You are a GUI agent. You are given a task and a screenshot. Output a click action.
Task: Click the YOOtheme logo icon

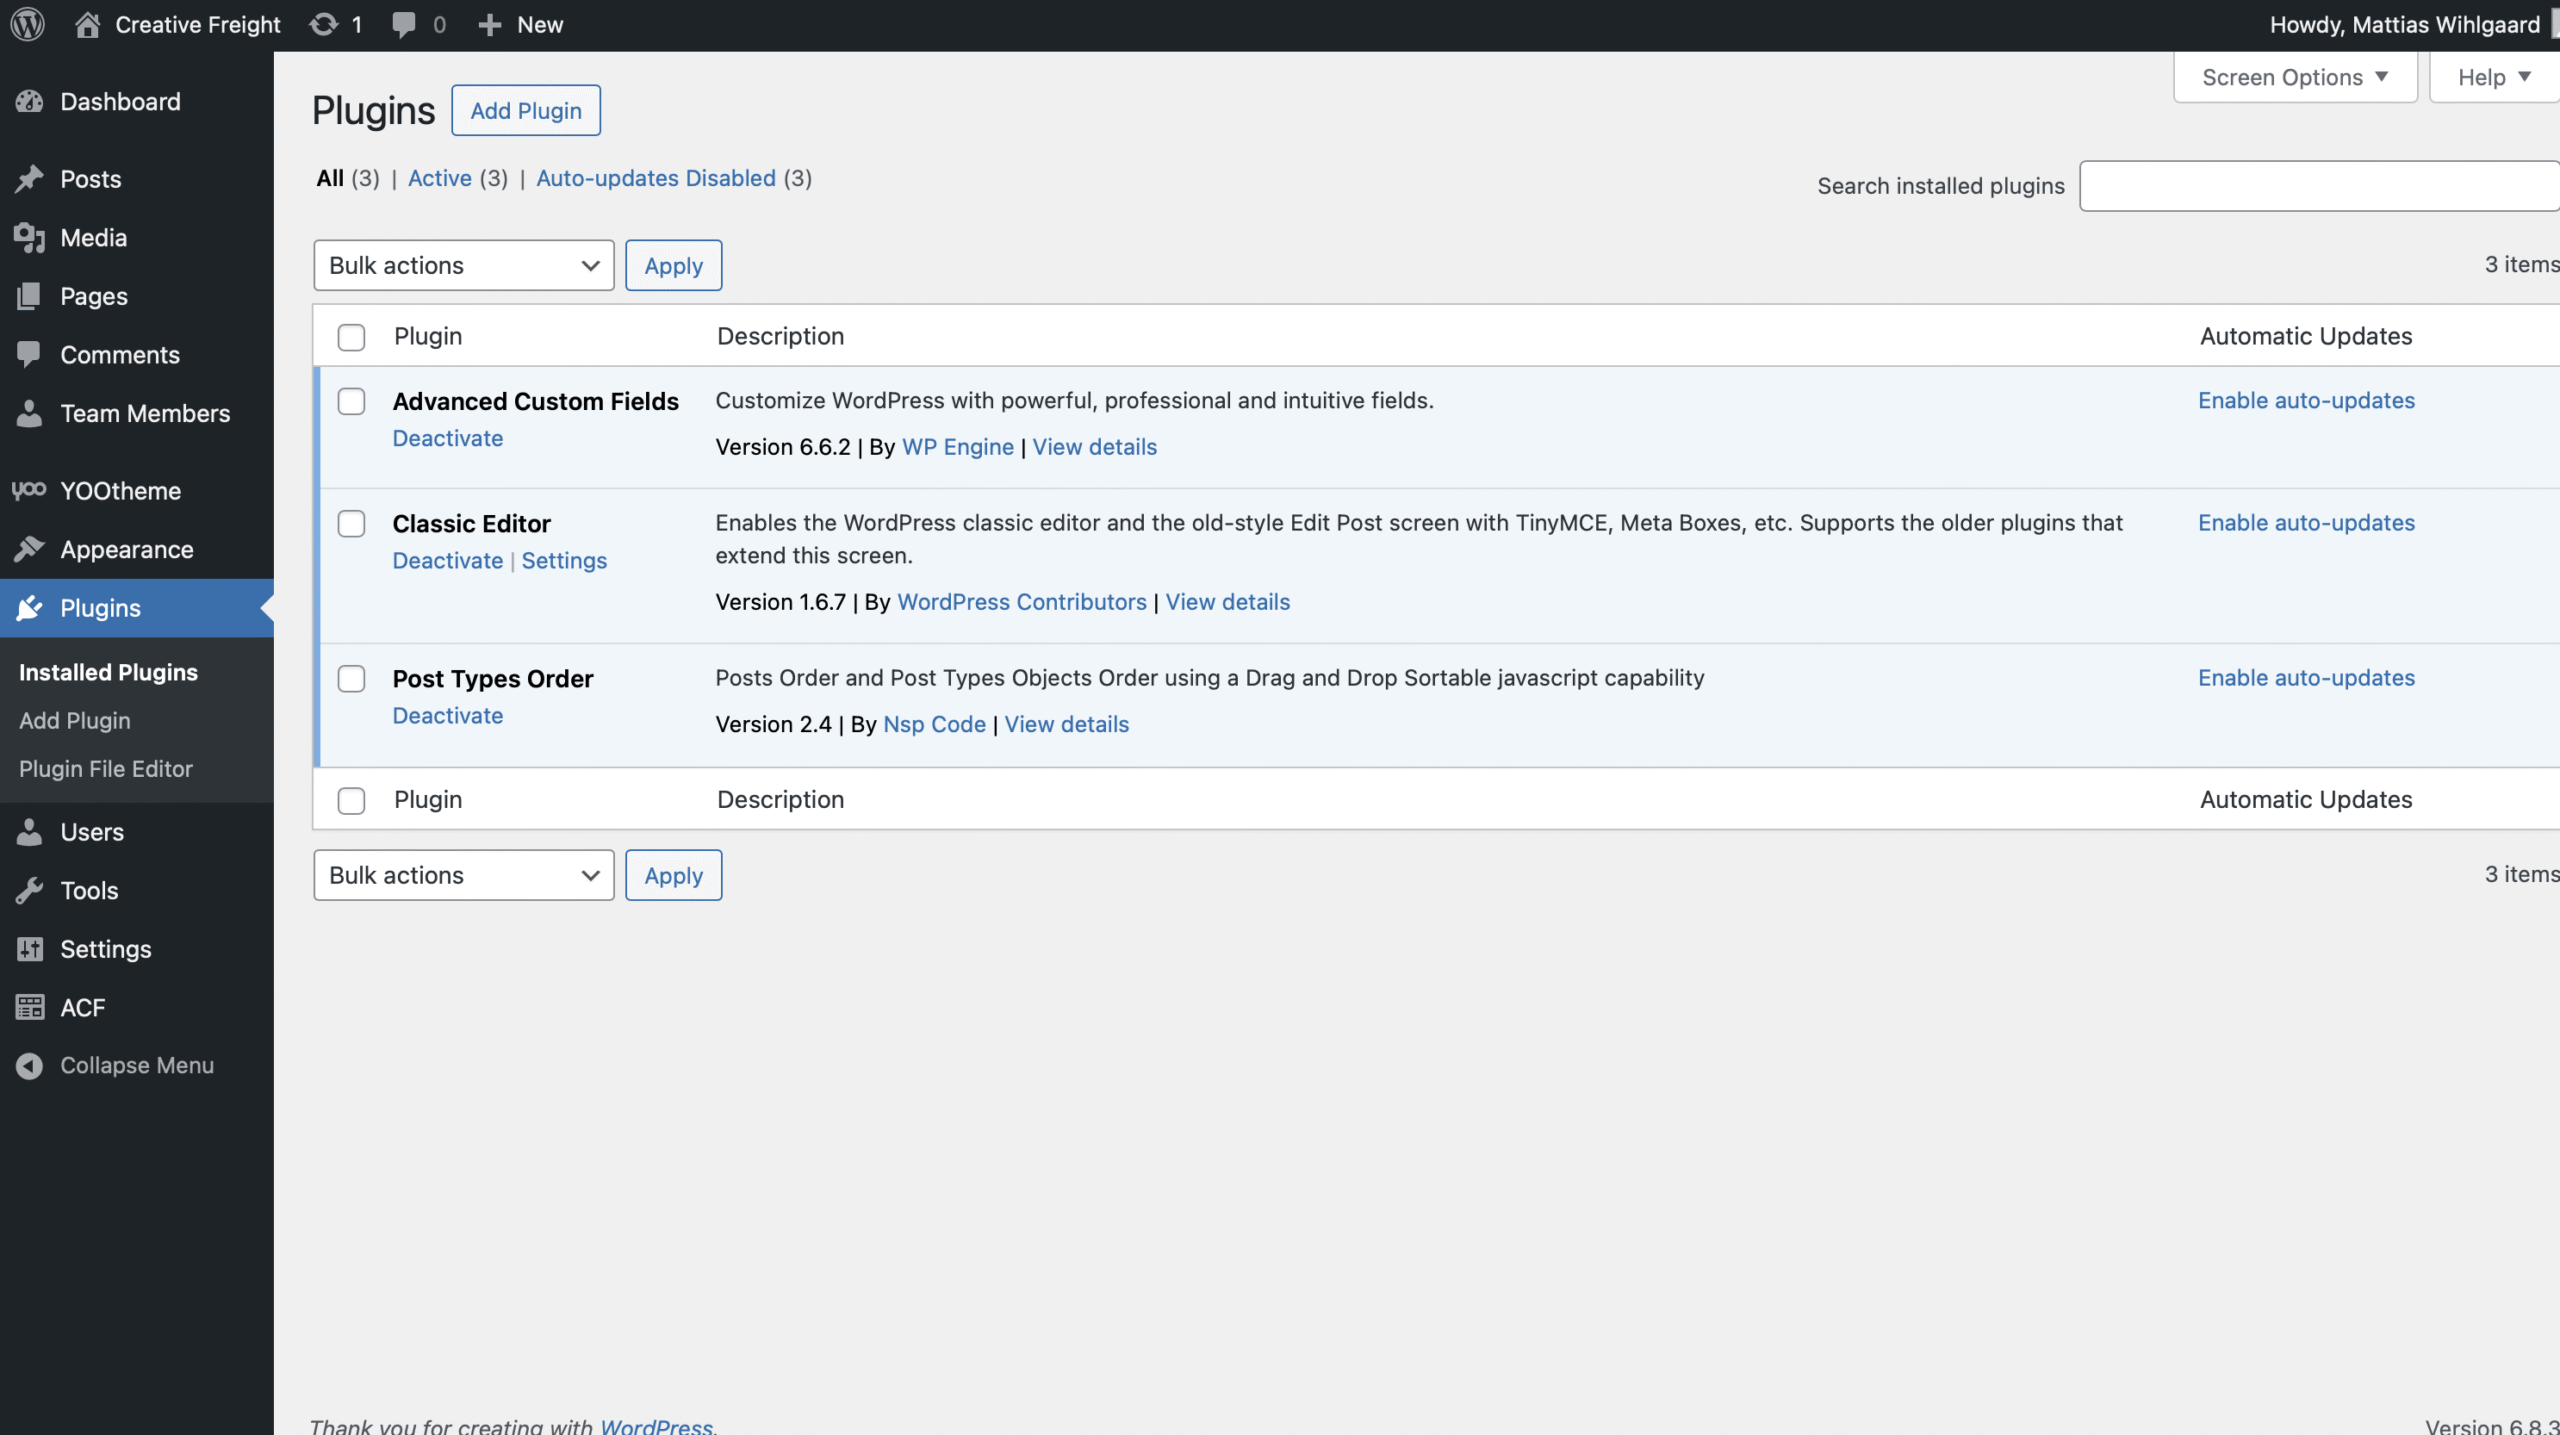click(x=30, y=490)
